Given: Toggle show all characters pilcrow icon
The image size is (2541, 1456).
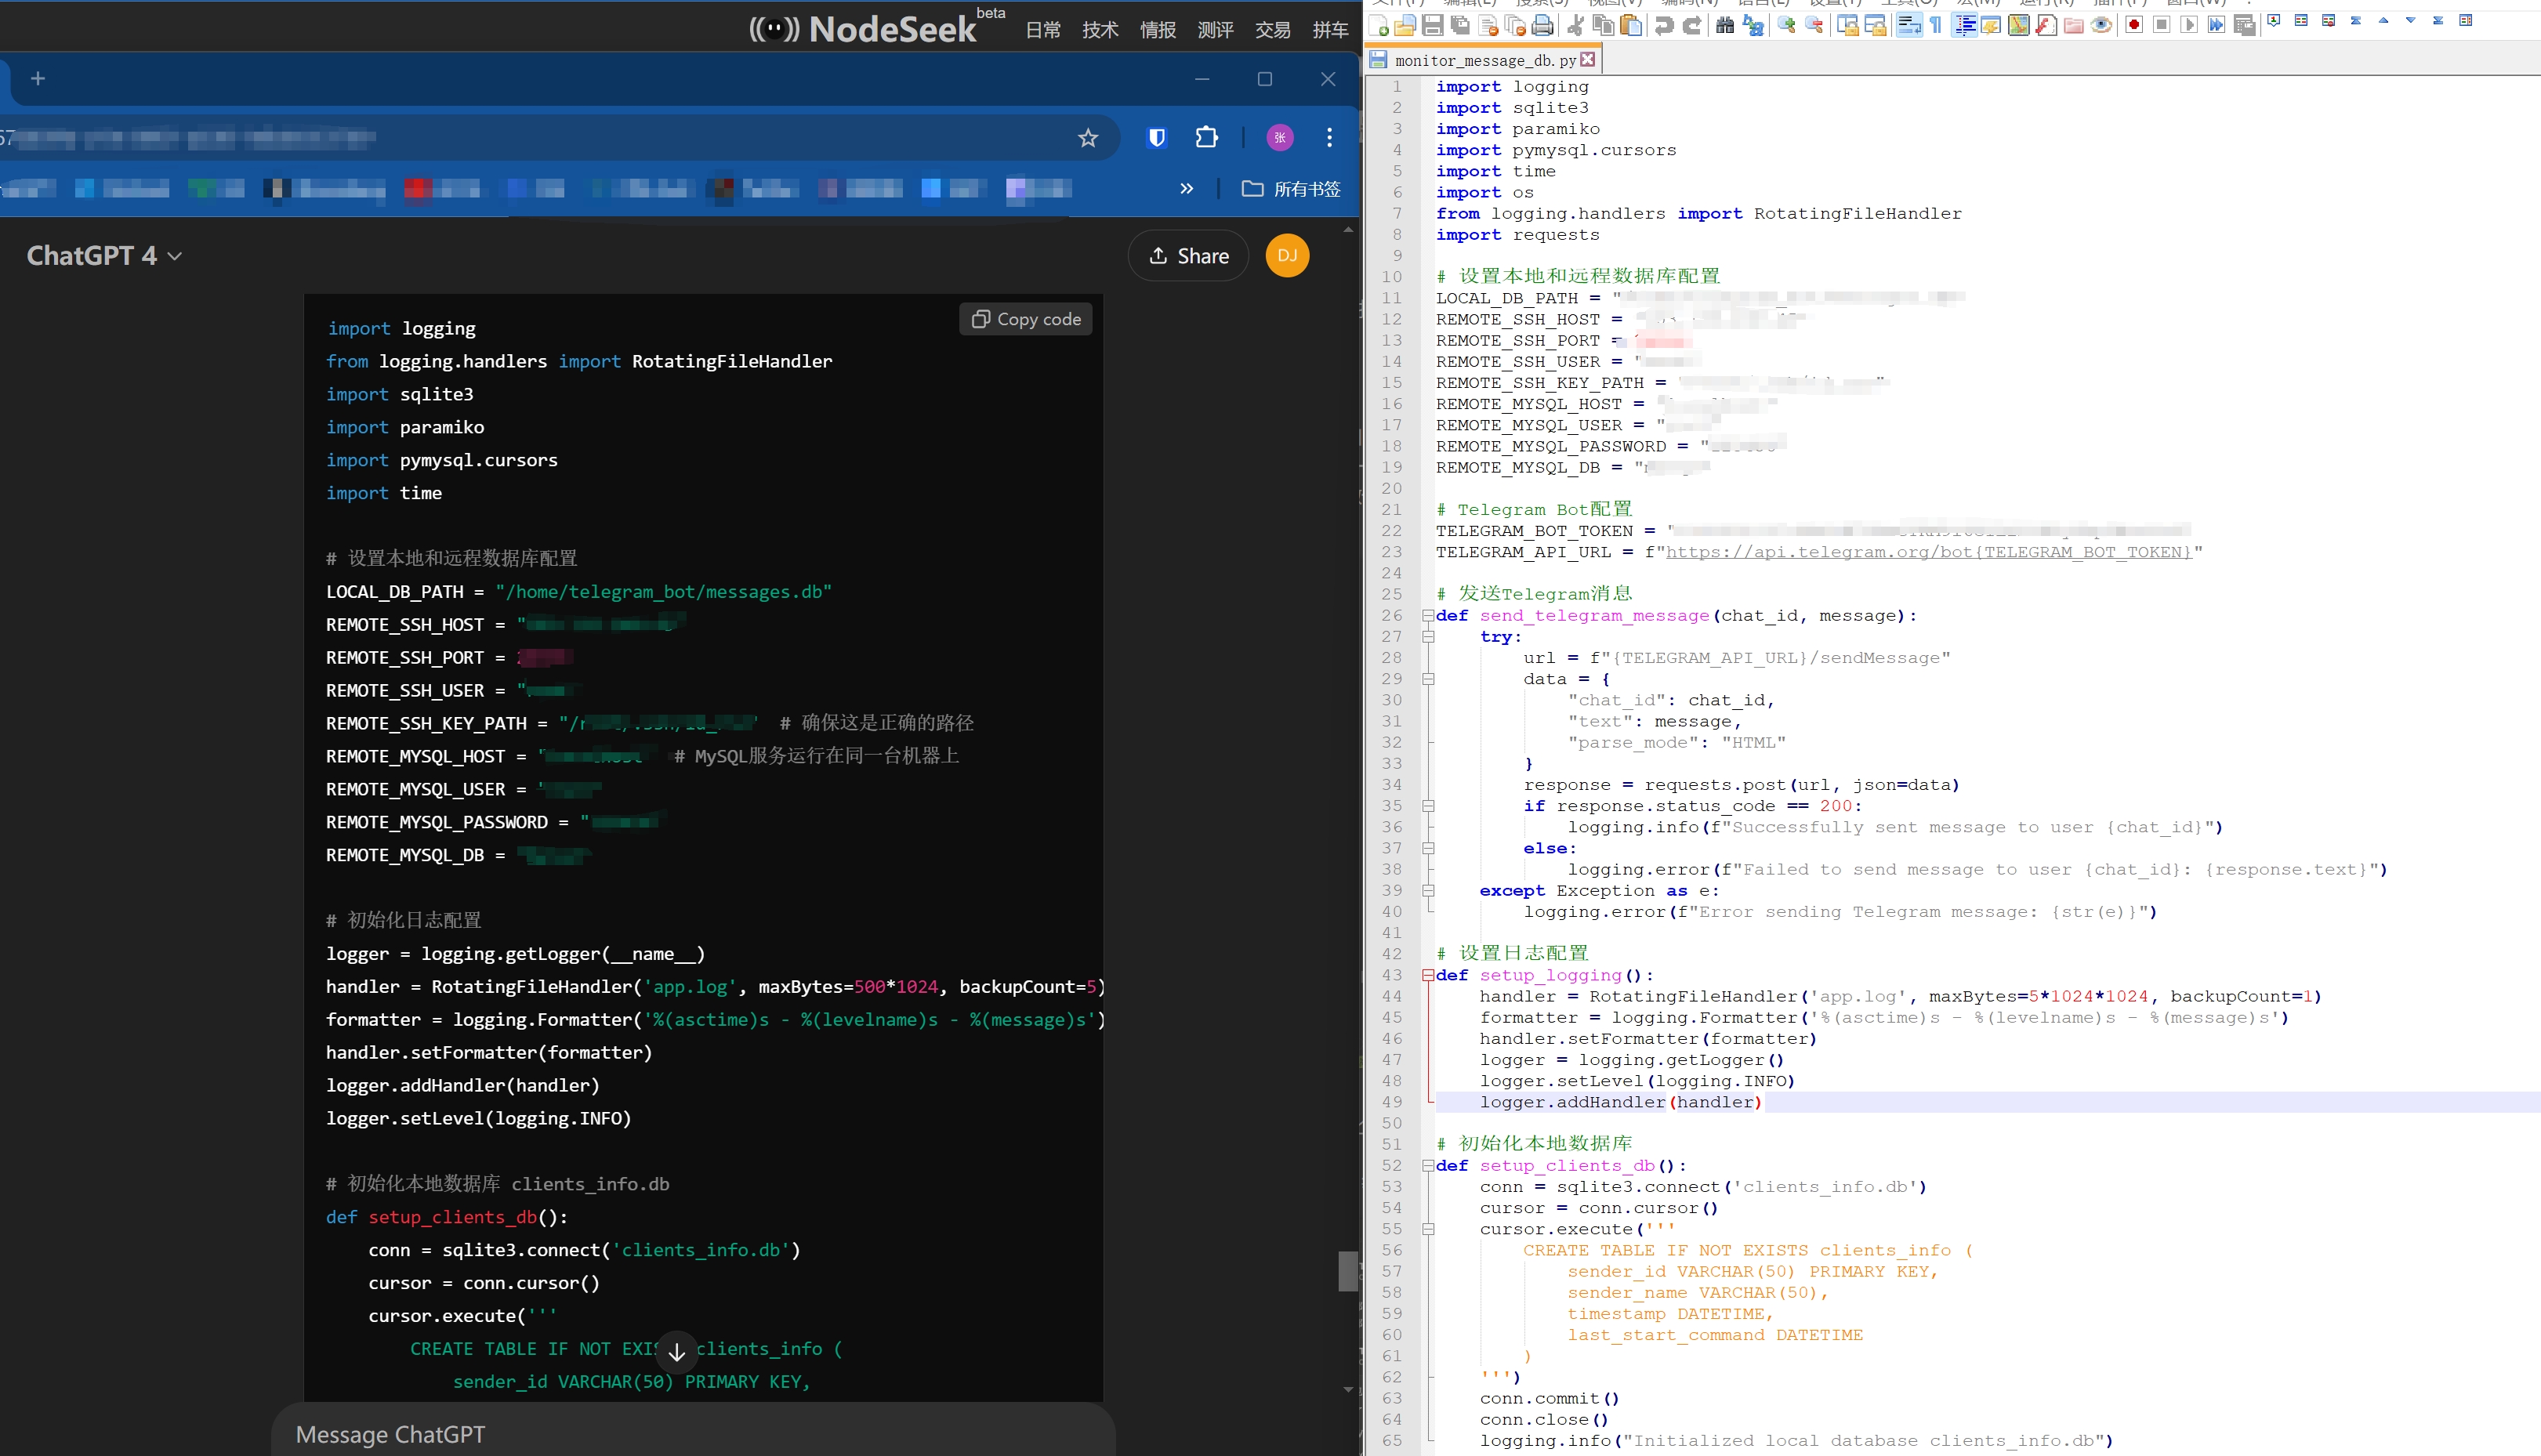Looking at the screenshot, I should (1936, 25).
